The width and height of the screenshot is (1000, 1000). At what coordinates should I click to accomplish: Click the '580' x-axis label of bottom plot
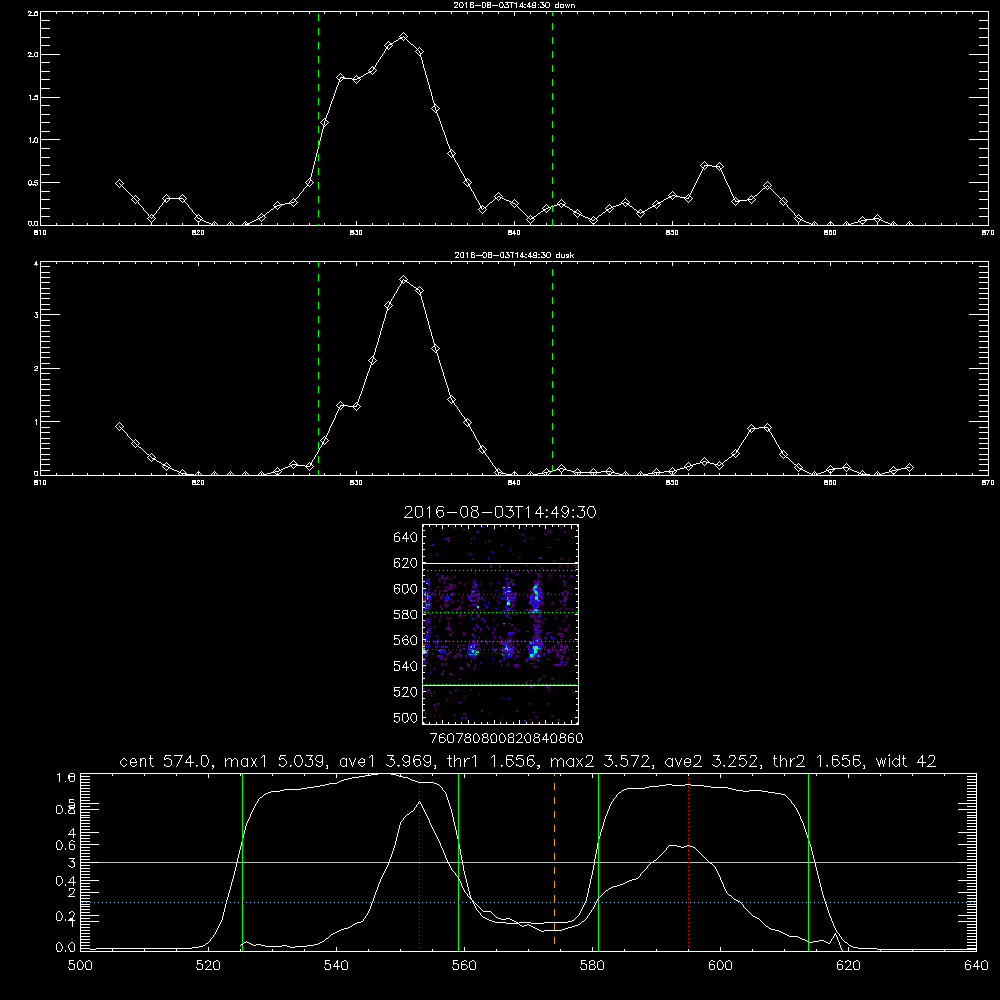point(592,966)
